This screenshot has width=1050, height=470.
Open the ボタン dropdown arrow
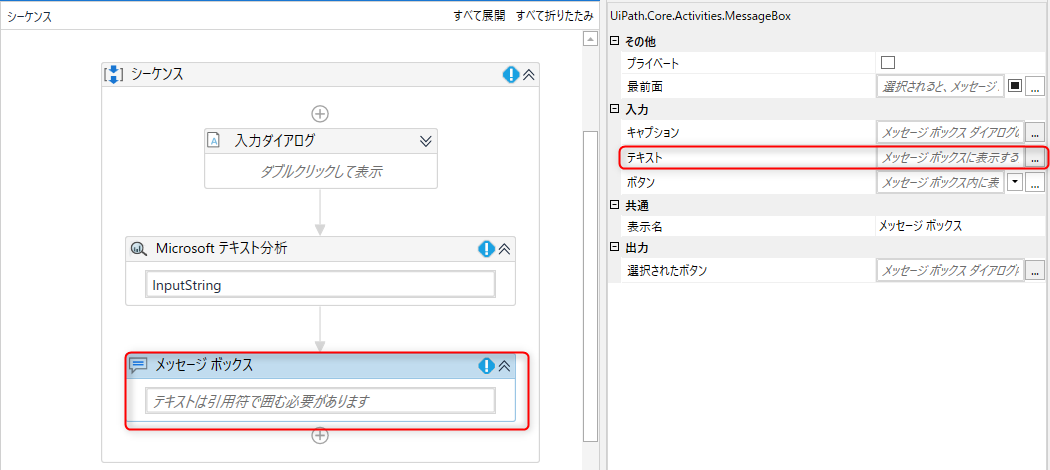[1015, 182]
